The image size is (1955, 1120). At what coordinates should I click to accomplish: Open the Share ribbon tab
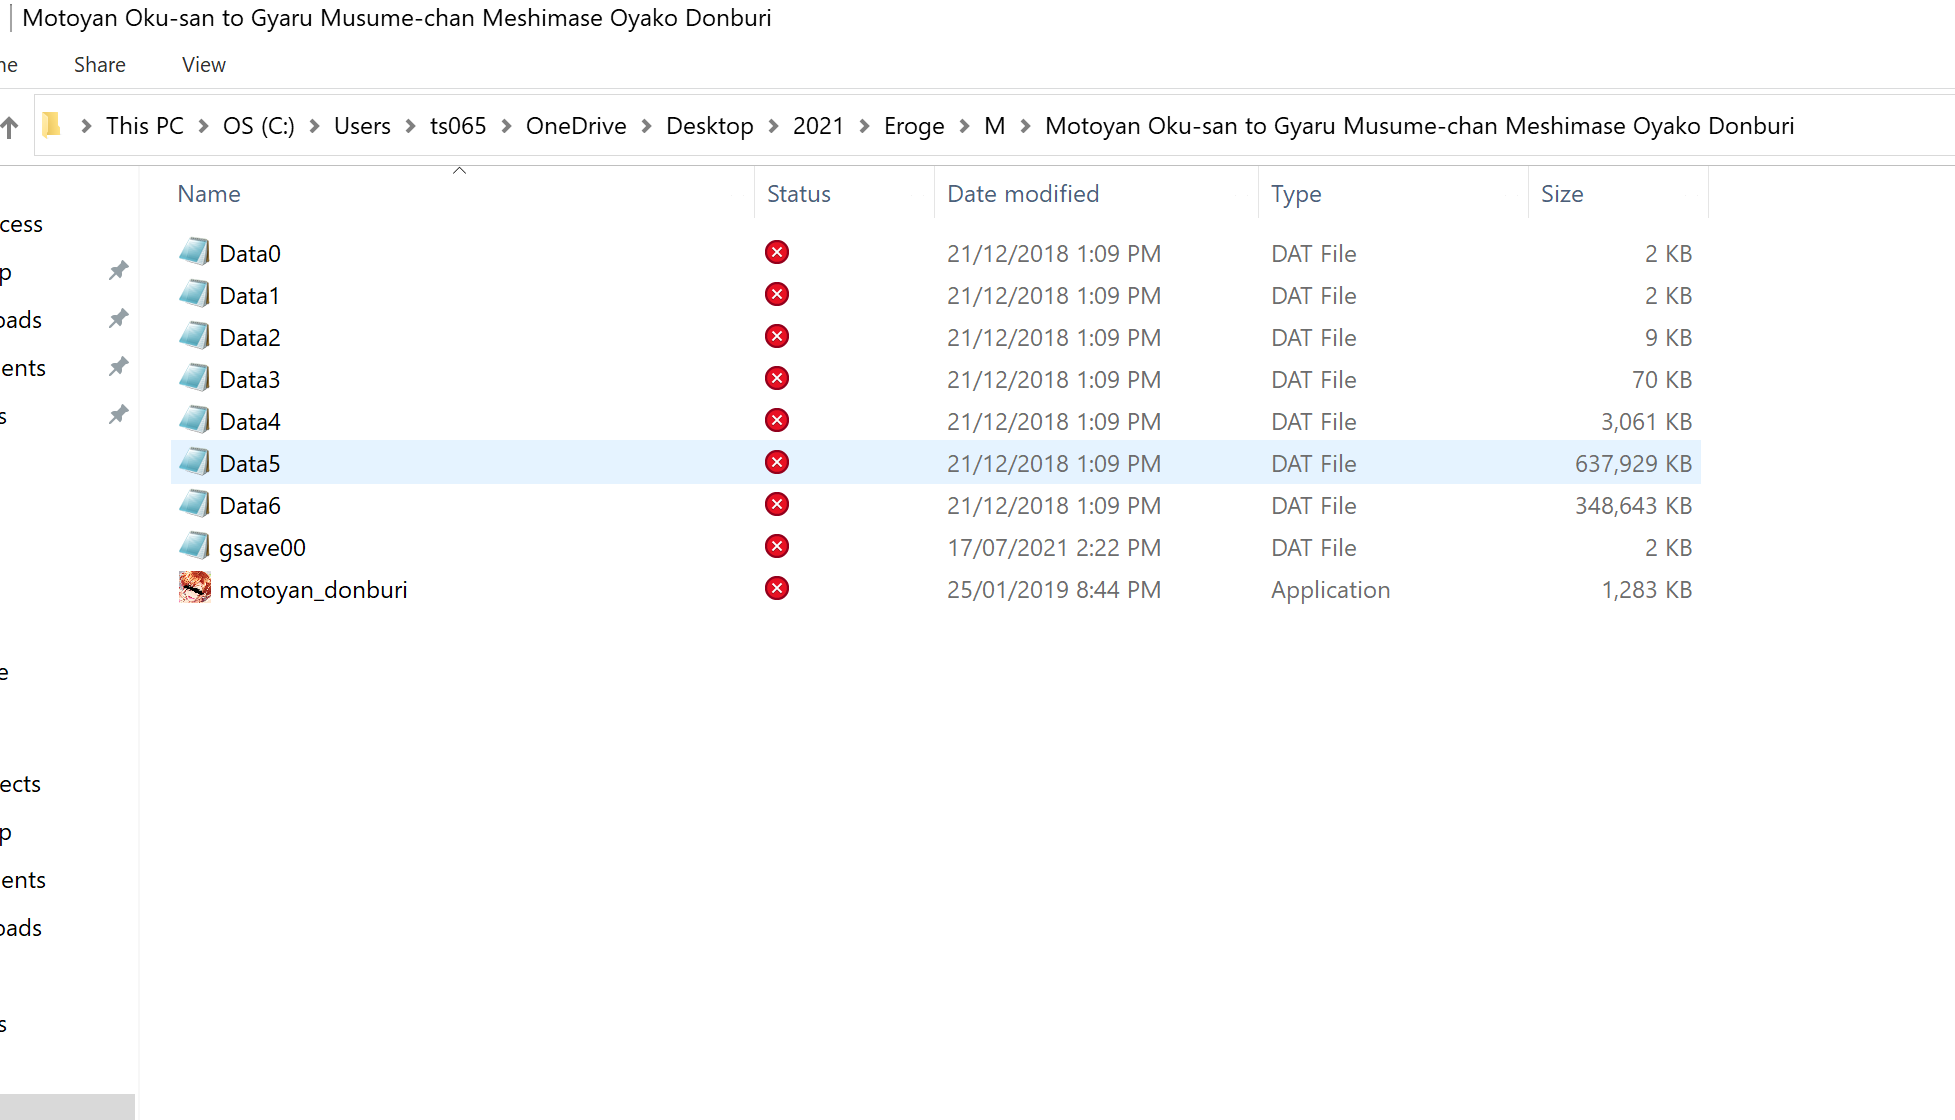99,65
